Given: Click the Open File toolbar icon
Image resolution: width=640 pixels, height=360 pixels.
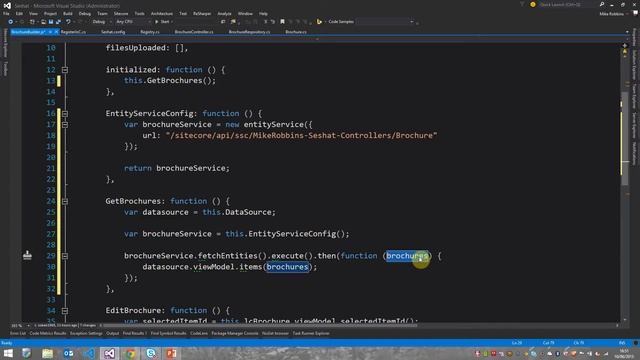Looking at the screenshot, I should 43,22.
